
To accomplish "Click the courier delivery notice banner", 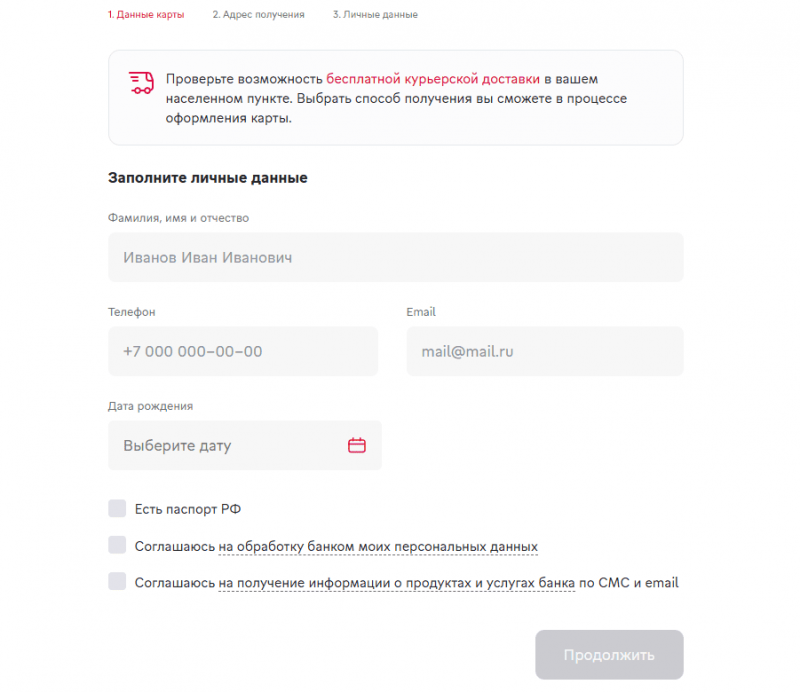I will (395, 97).
